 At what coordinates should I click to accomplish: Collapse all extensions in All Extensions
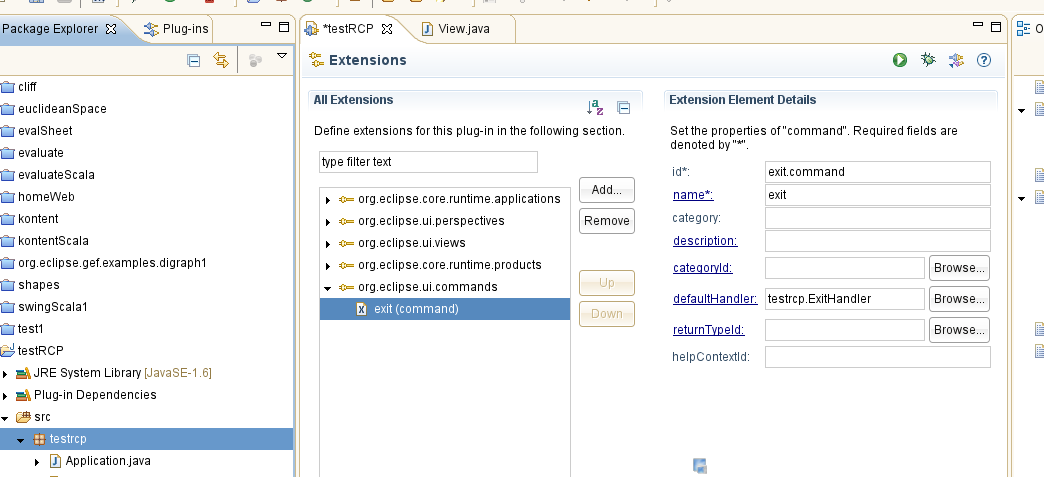(x=623, y=107)
